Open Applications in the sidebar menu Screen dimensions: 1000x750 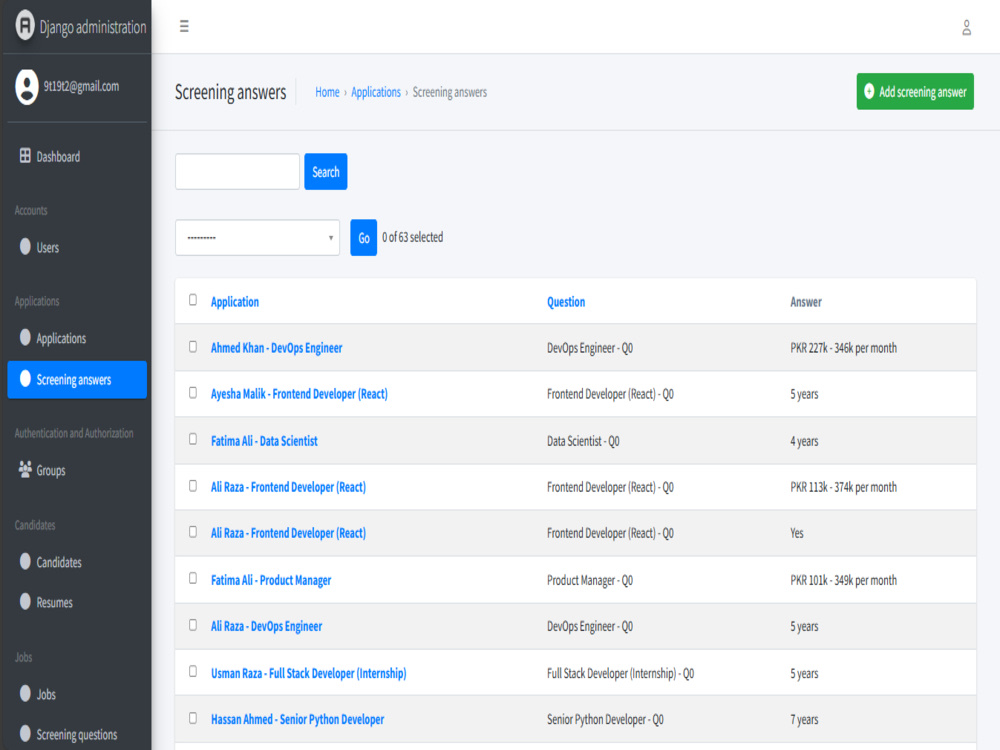click(x=77, y=338)
